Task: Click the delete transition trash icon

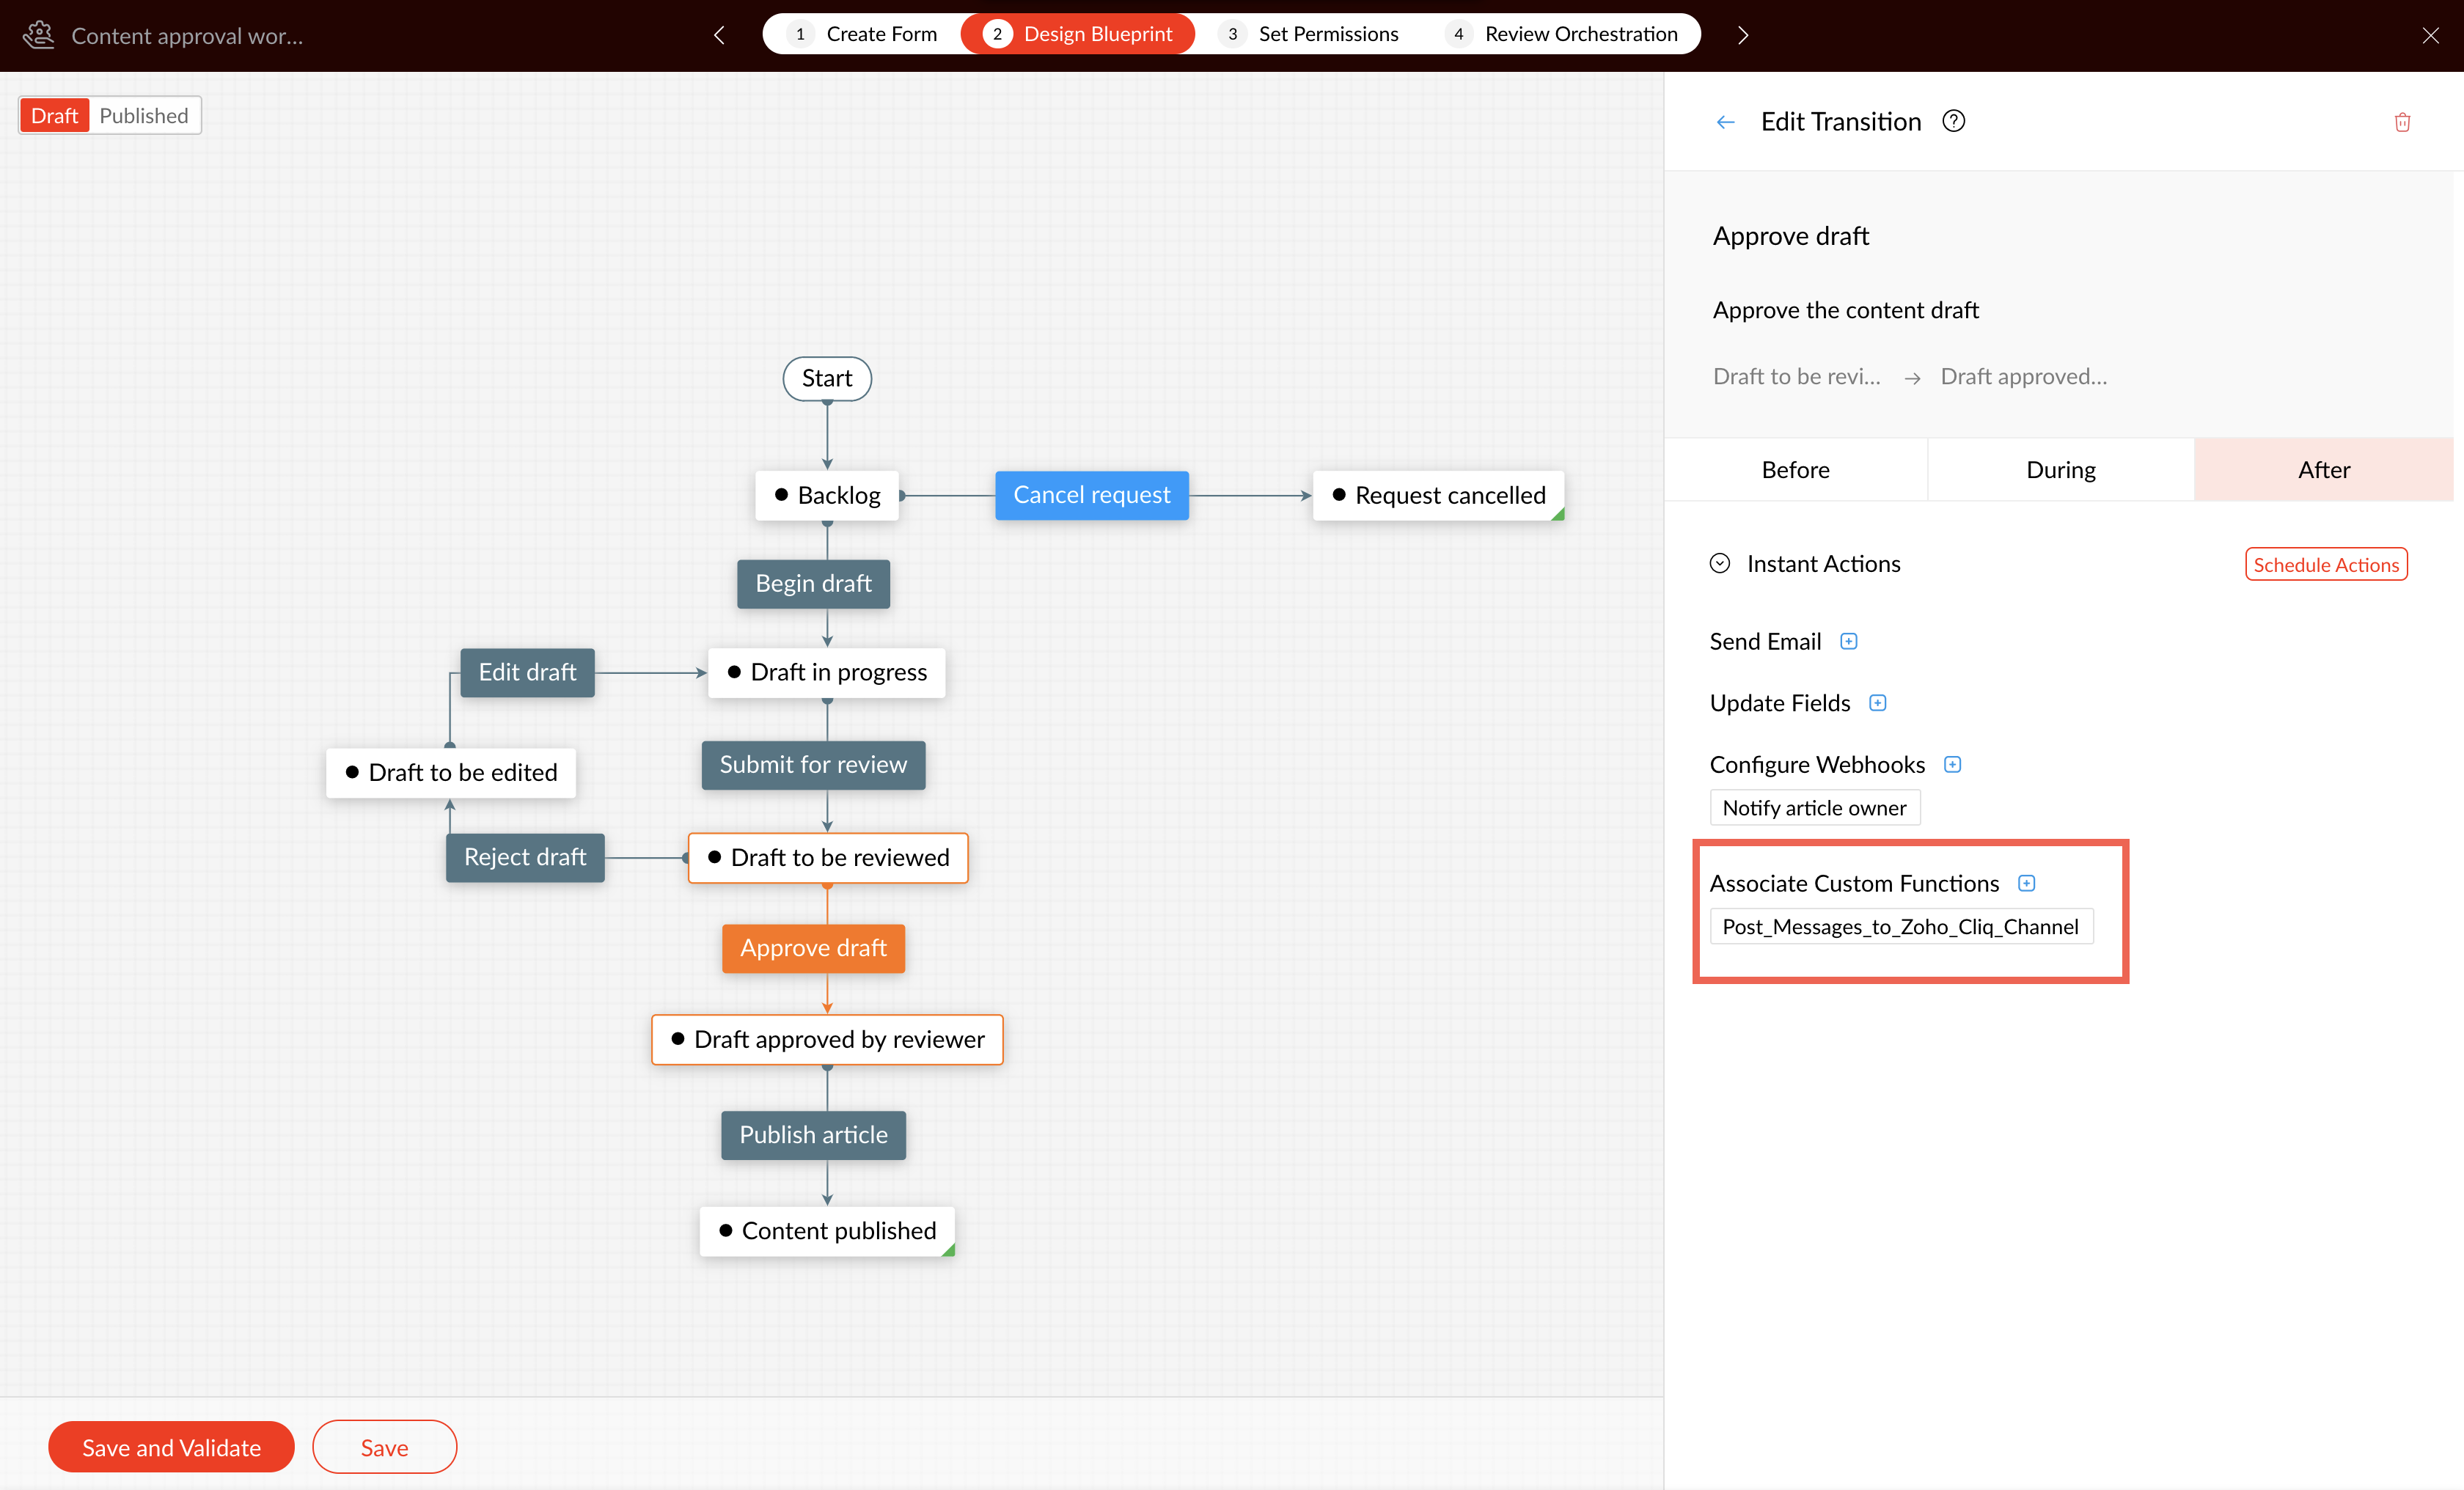Action: click(x=2402, y=122)
